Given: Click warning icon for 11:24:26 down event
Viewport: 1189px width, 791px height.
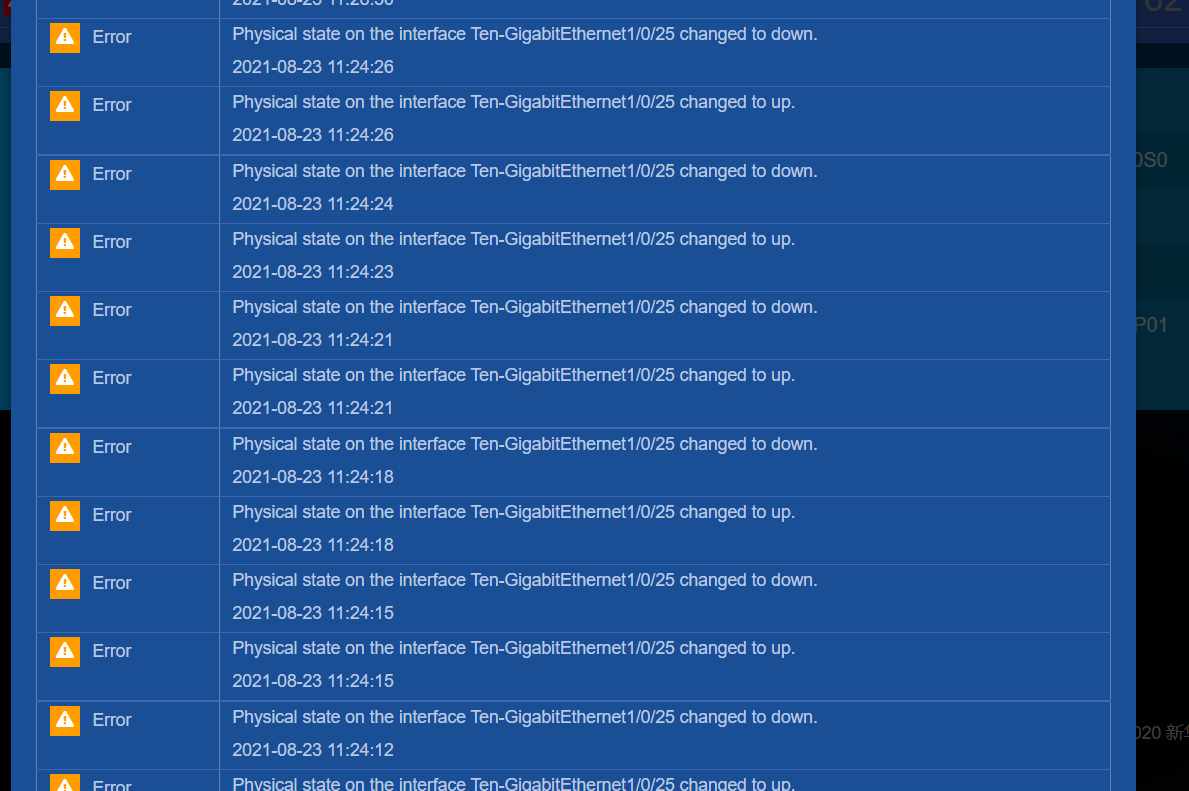Looking at the screenshot, I should 64,37.
